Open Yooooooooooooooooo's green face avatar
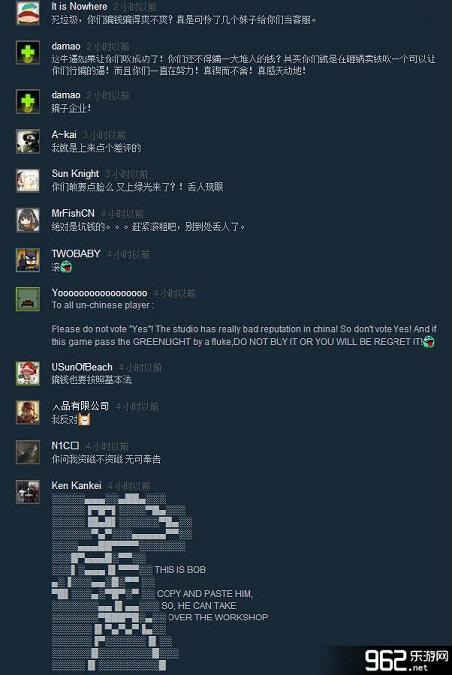452x675 pixels. [28, 299]
